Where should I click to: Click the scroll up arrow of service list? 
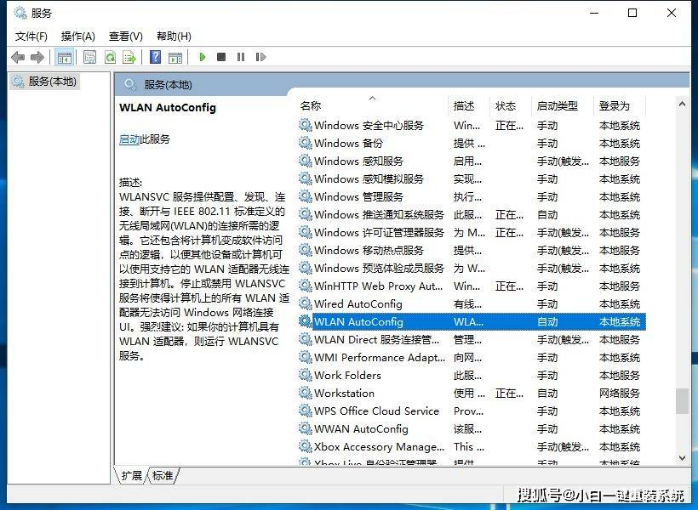point(682,104)
